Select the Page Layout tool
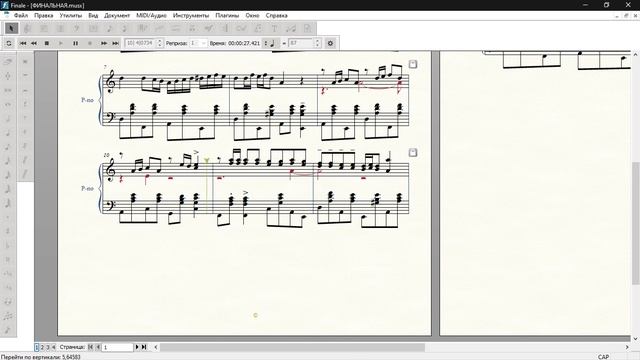The width and height of the screenshot is (640, 360). [307, 28]
